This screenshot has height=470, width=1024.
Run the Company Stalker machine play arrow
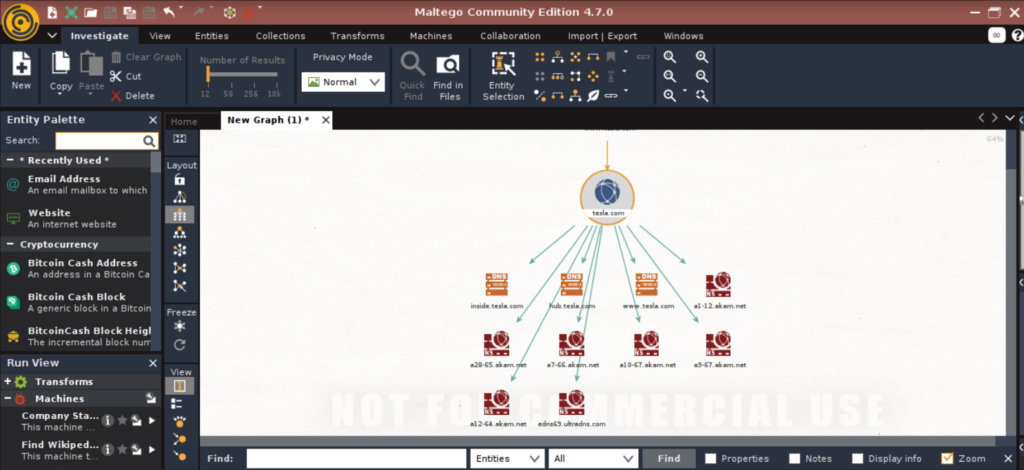pos(152,420)
